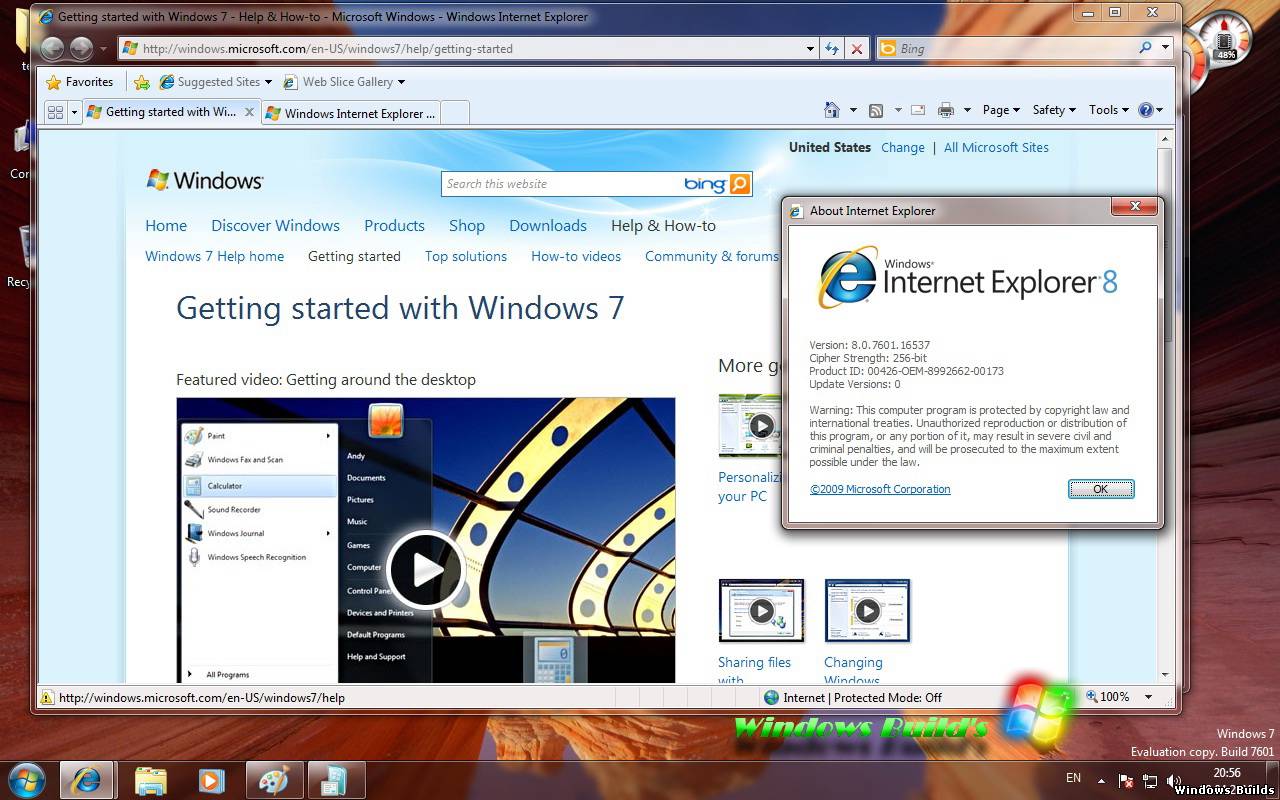Click the Refresh icon beside the address bar

tap(832, 48)
